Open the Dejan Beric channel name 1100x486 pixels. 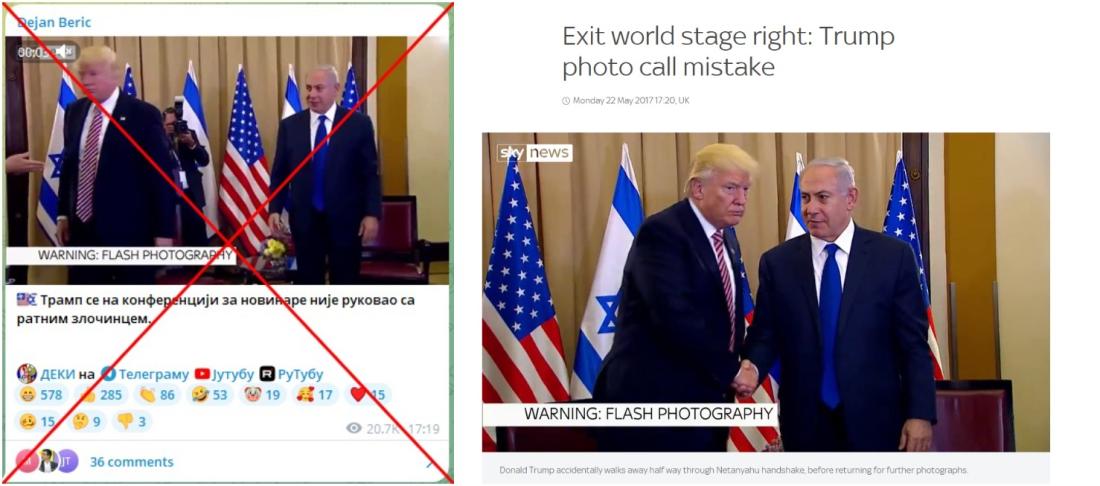pos(55,22)
